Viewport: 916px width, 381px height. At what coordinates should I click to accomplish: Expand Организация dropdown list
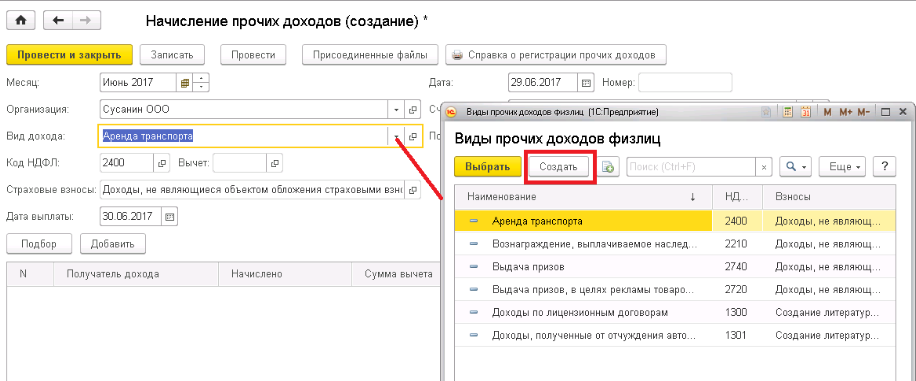pos(396,109)
